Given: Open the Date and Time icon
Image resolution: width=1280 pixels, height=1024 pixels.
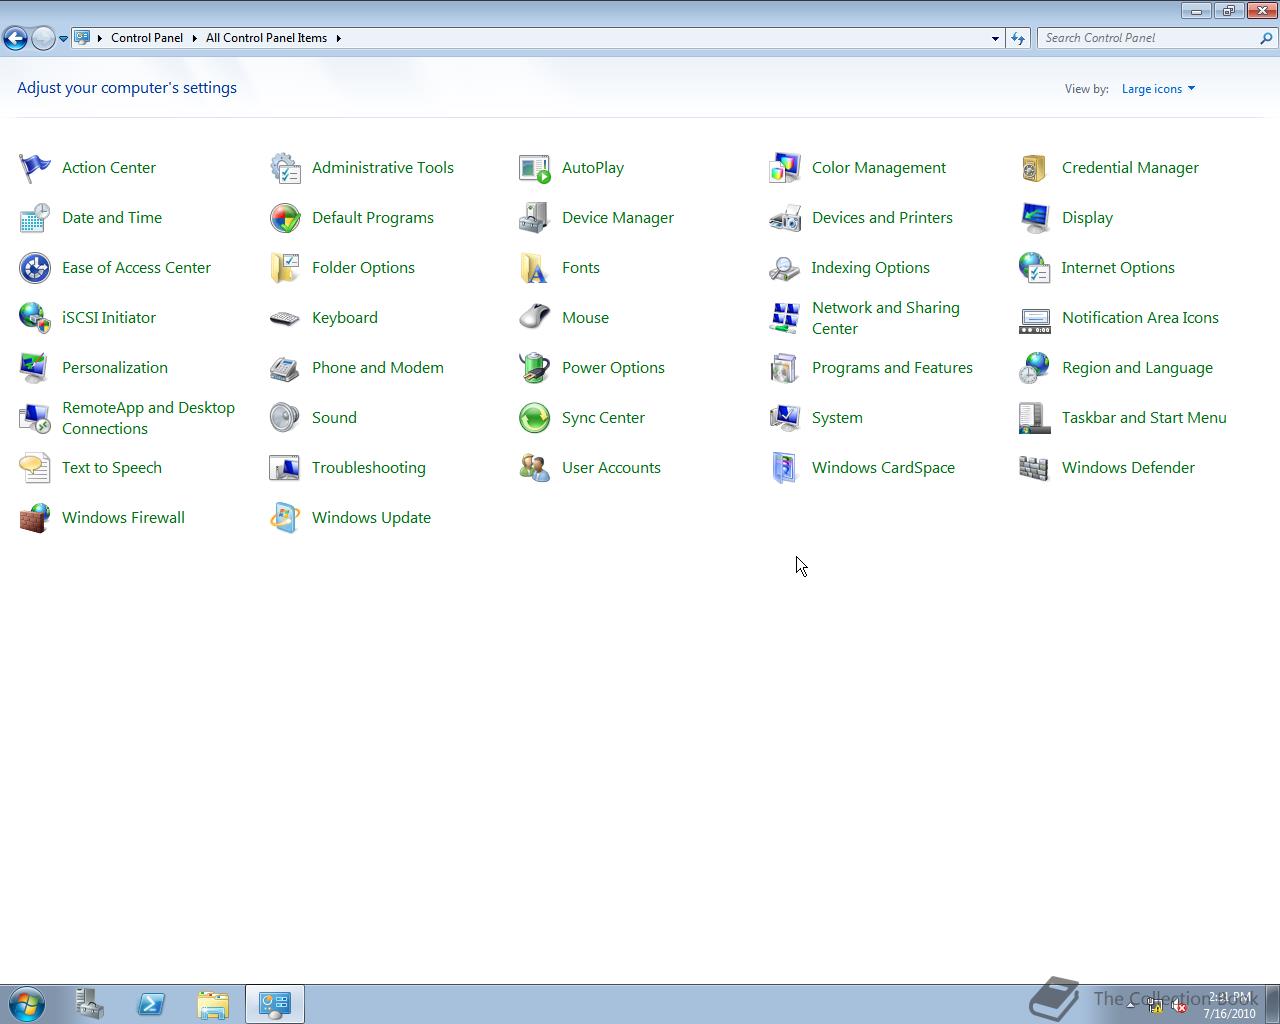Looking at the screenshot, I should (x=35, y=218).
